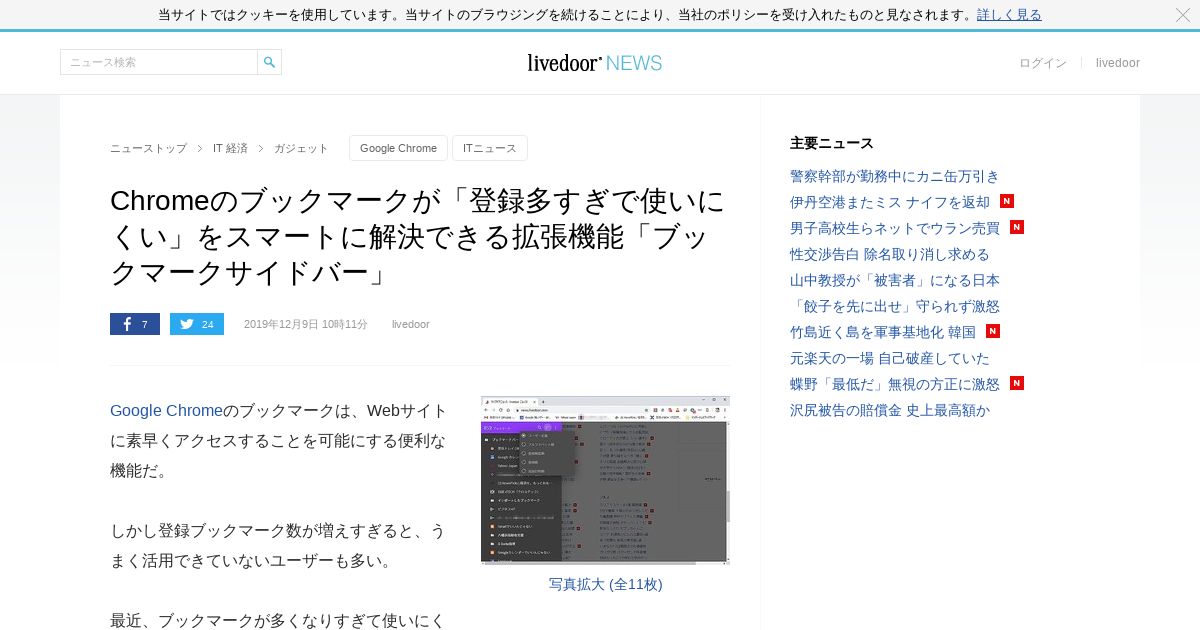Viewport: 1200px width, 630px height.
Task: Read 伊丹空港またミス ナイフを返却 headline
Action: (x=890, y=202)
